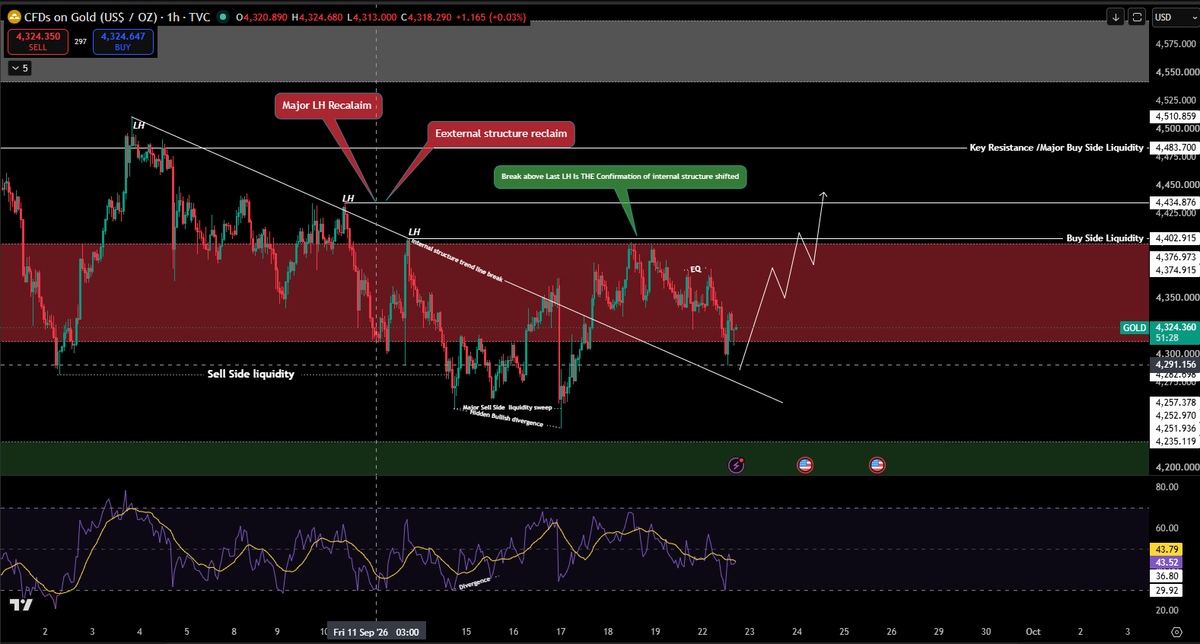Select the Eexternal structure reclaim callout
The height and width of the screenshot is (644, 1200).
pos(501,133)
